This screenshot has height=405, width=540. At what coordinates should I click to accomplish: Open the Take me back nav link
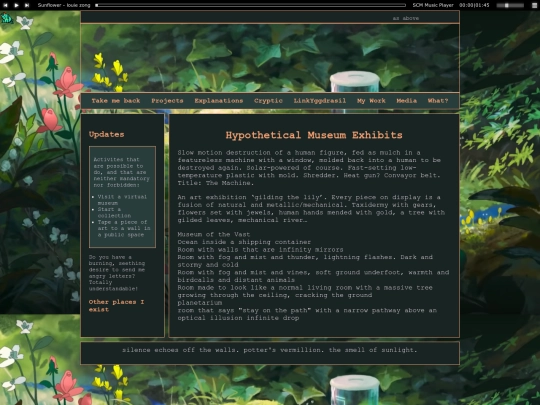tap(116, 101)
